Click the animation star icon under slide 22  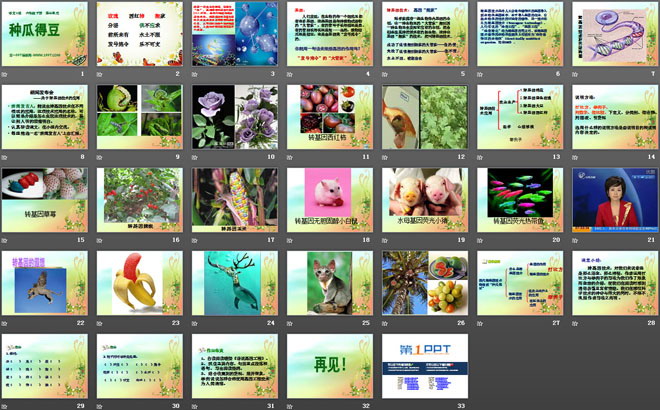(5, 323)
